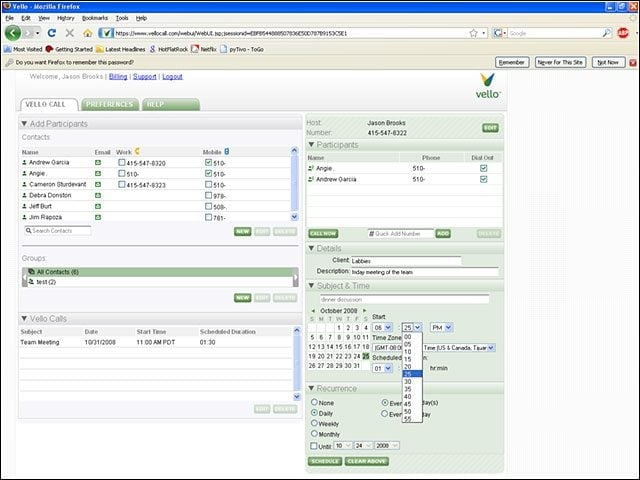Screen dimensions: 640x480
Task: Click Cameron Sturdevant's email envelope icon
Action: [x=98, y=184]
